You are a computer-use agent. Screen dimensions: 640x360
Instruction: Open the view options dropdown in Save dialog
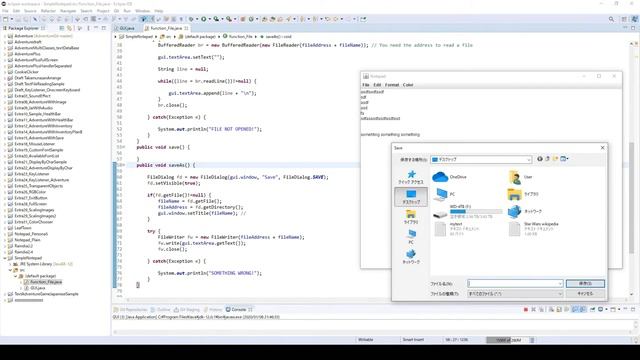tap(567, 159)
